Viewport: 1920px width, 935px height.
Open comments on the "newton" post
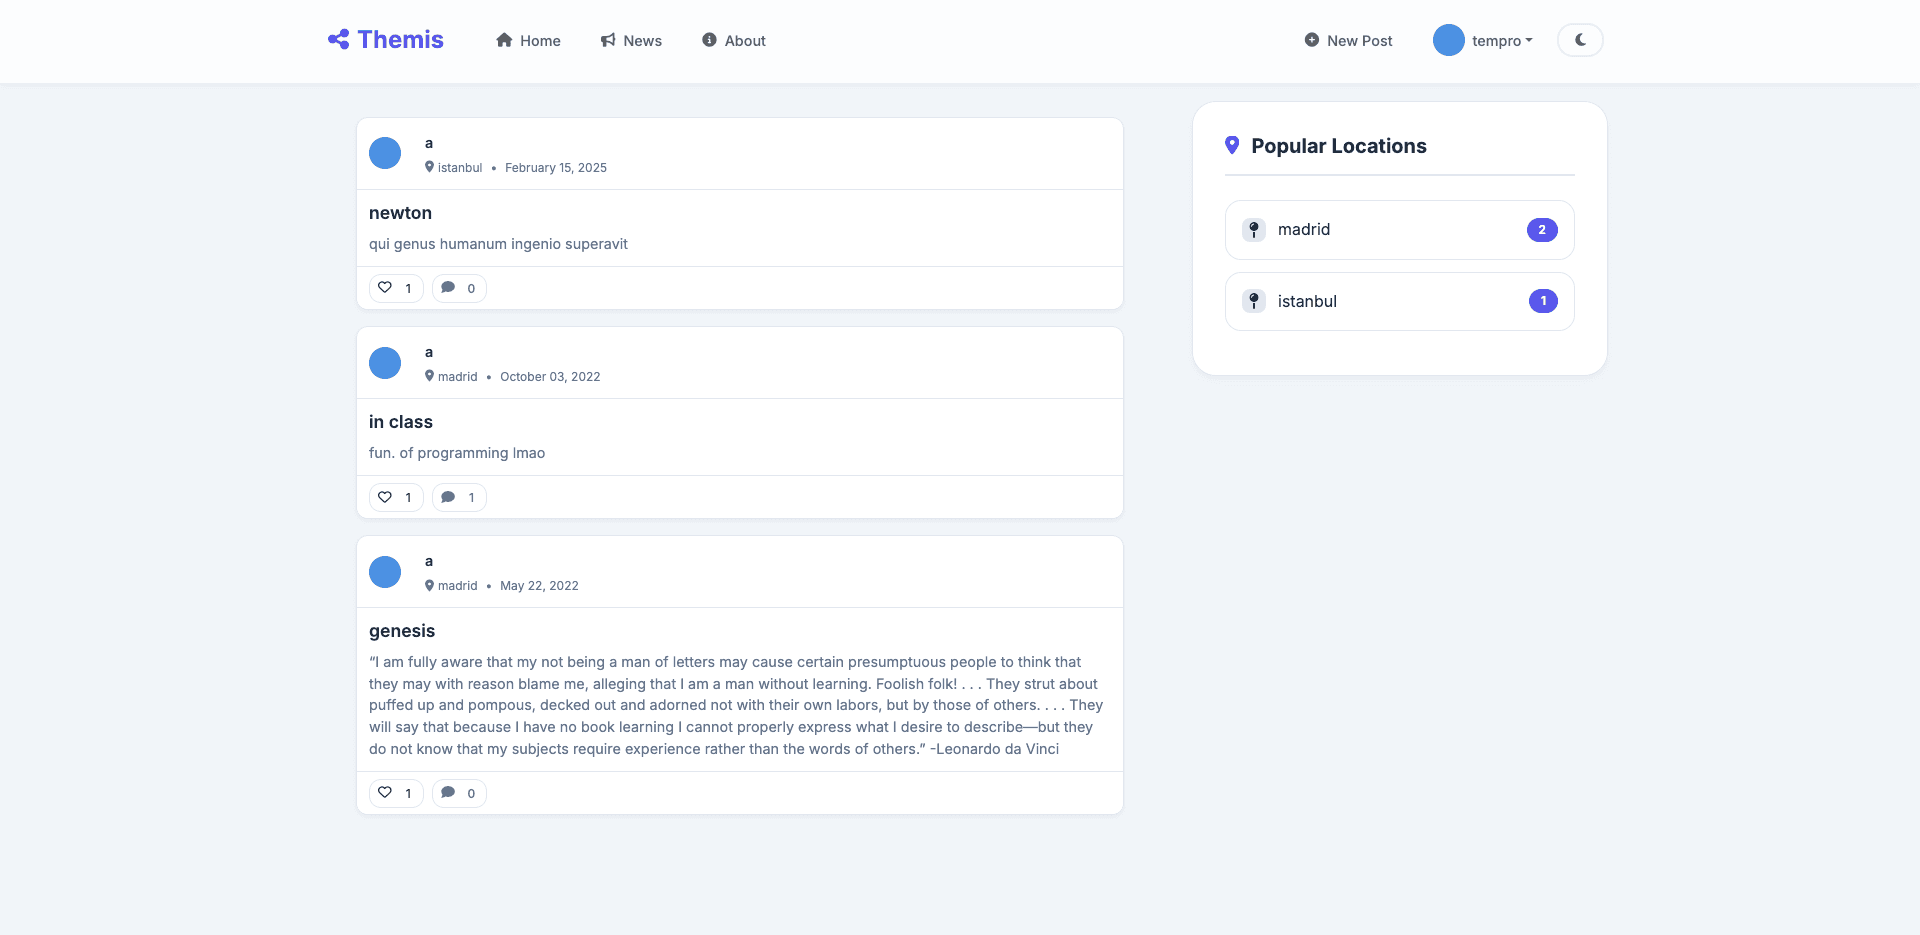[459, 288]
